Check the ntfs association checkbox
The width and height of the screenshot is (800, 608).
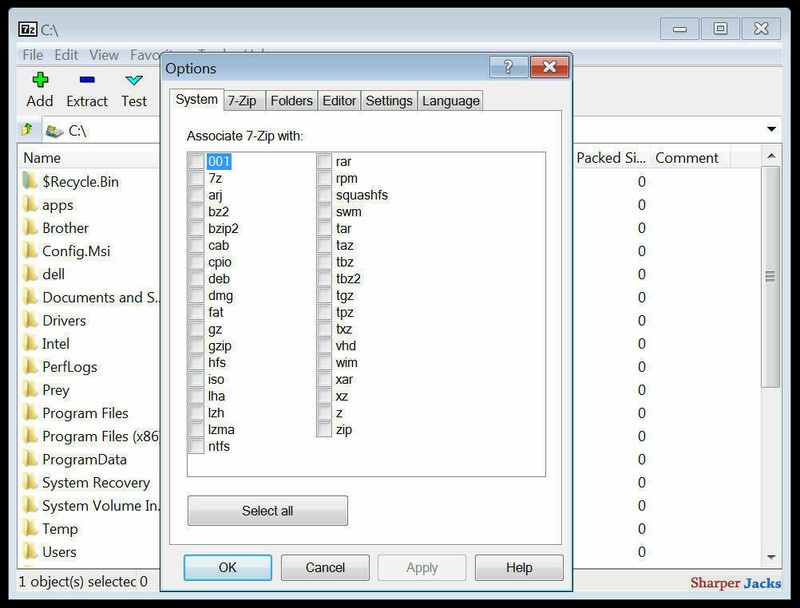196,446
